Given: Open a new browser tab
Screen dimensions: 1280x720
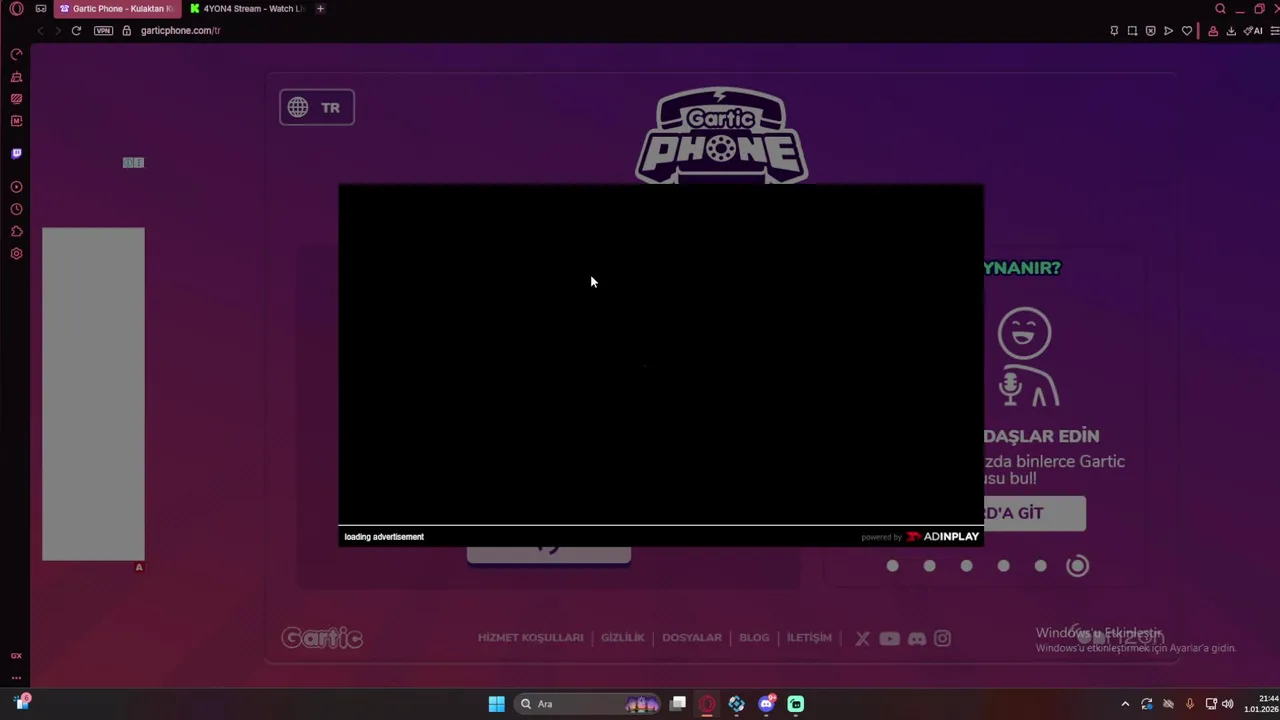Looking at the screenshot, I should (x=320, y=9).
